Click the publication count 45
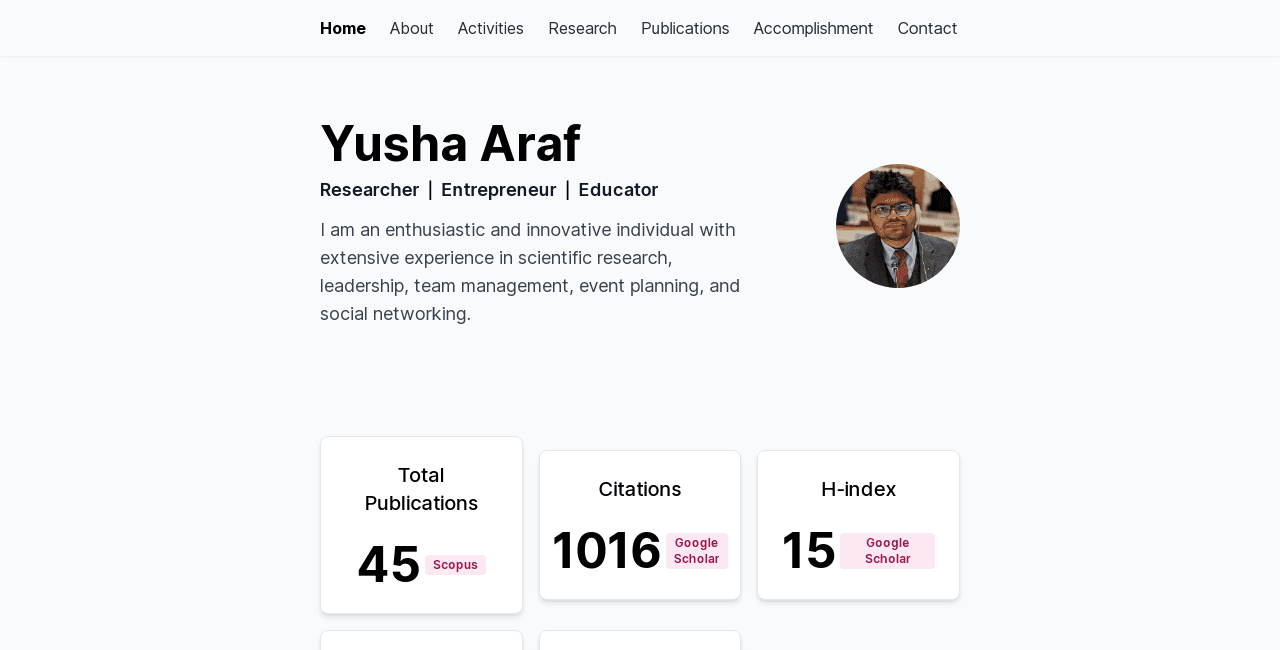Viewport: 1280px width, 650px height. [x=388, y=564]
